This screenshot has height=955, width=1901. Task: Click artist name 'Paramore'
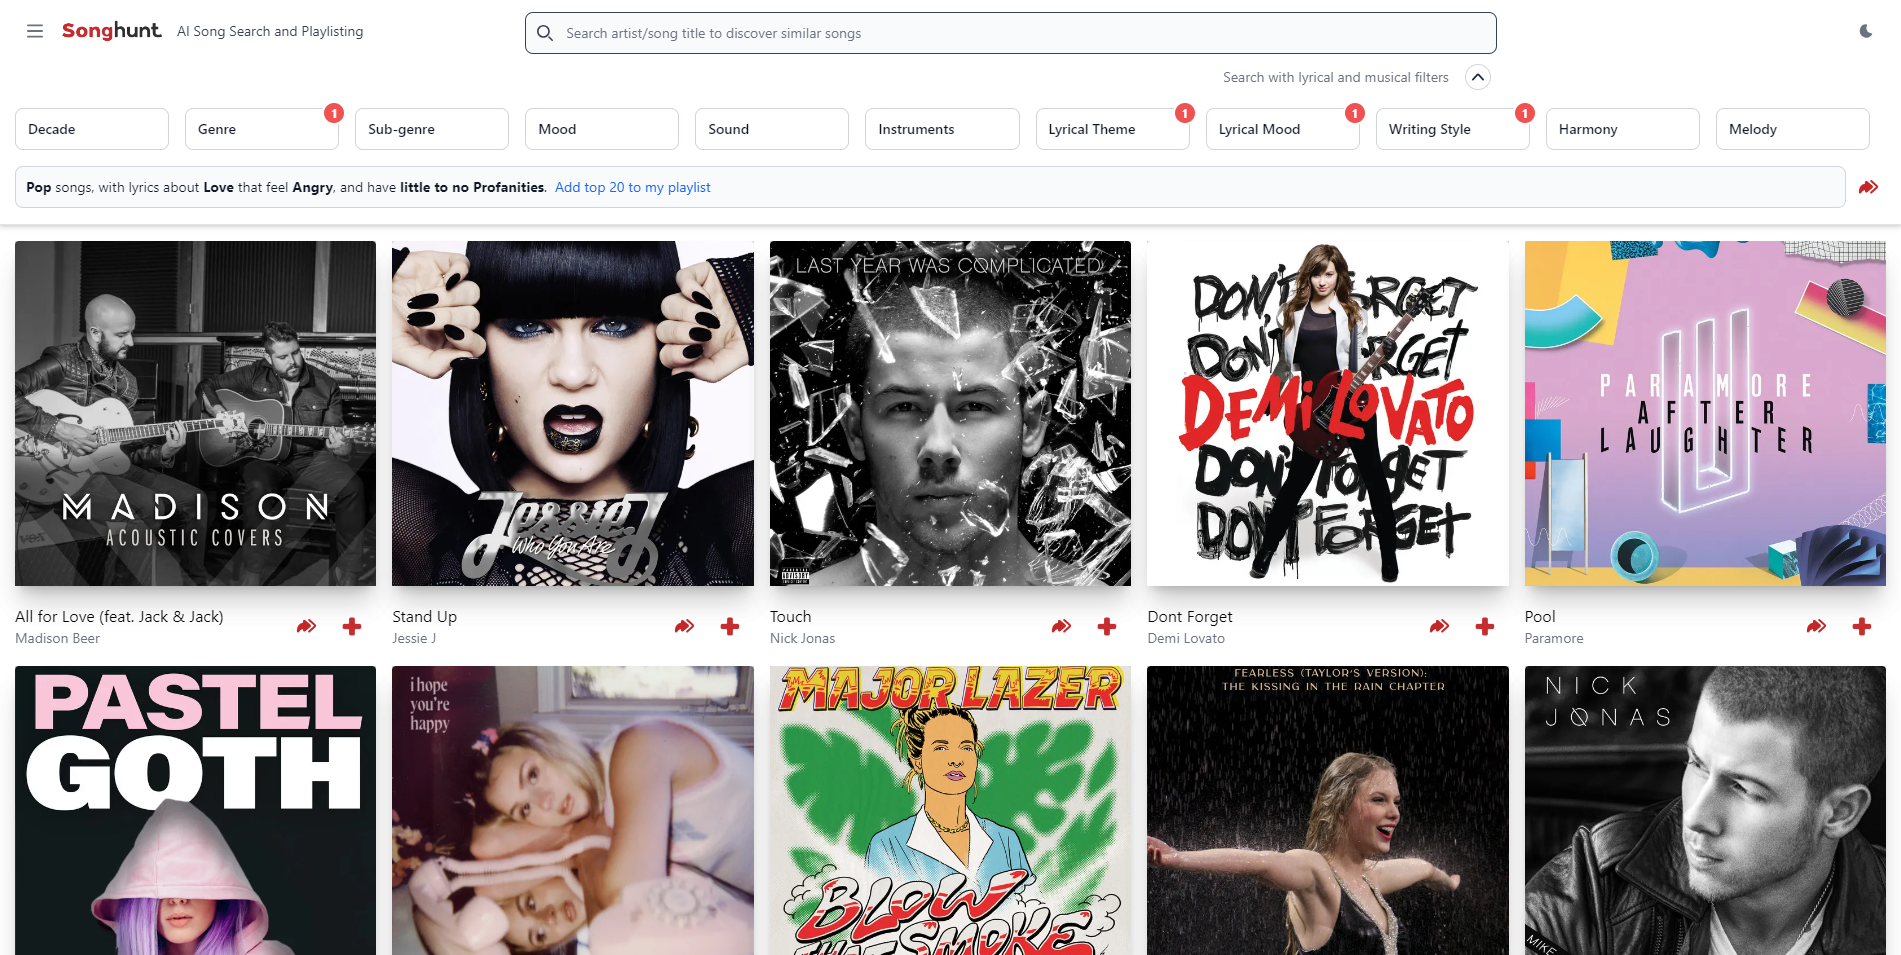(1554, 638)
